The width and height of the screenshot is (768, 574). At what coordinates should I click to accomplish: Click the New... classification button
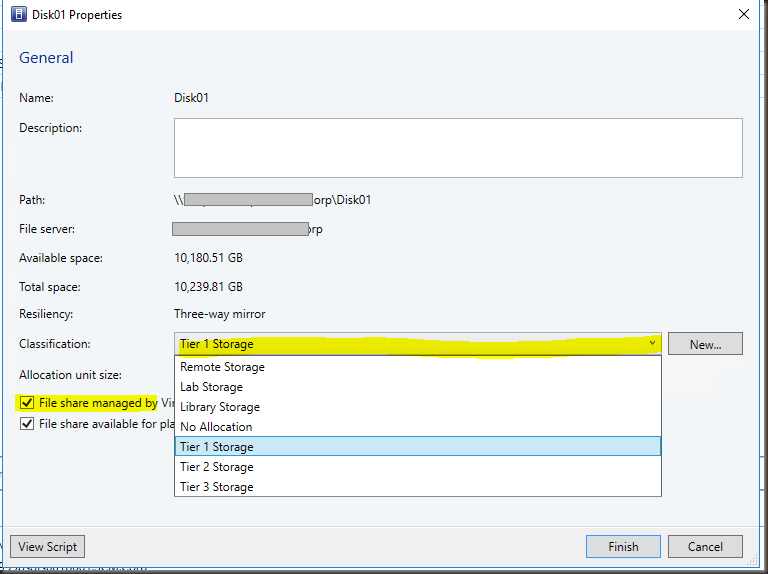pyautogui.click(x=705, y=344)
